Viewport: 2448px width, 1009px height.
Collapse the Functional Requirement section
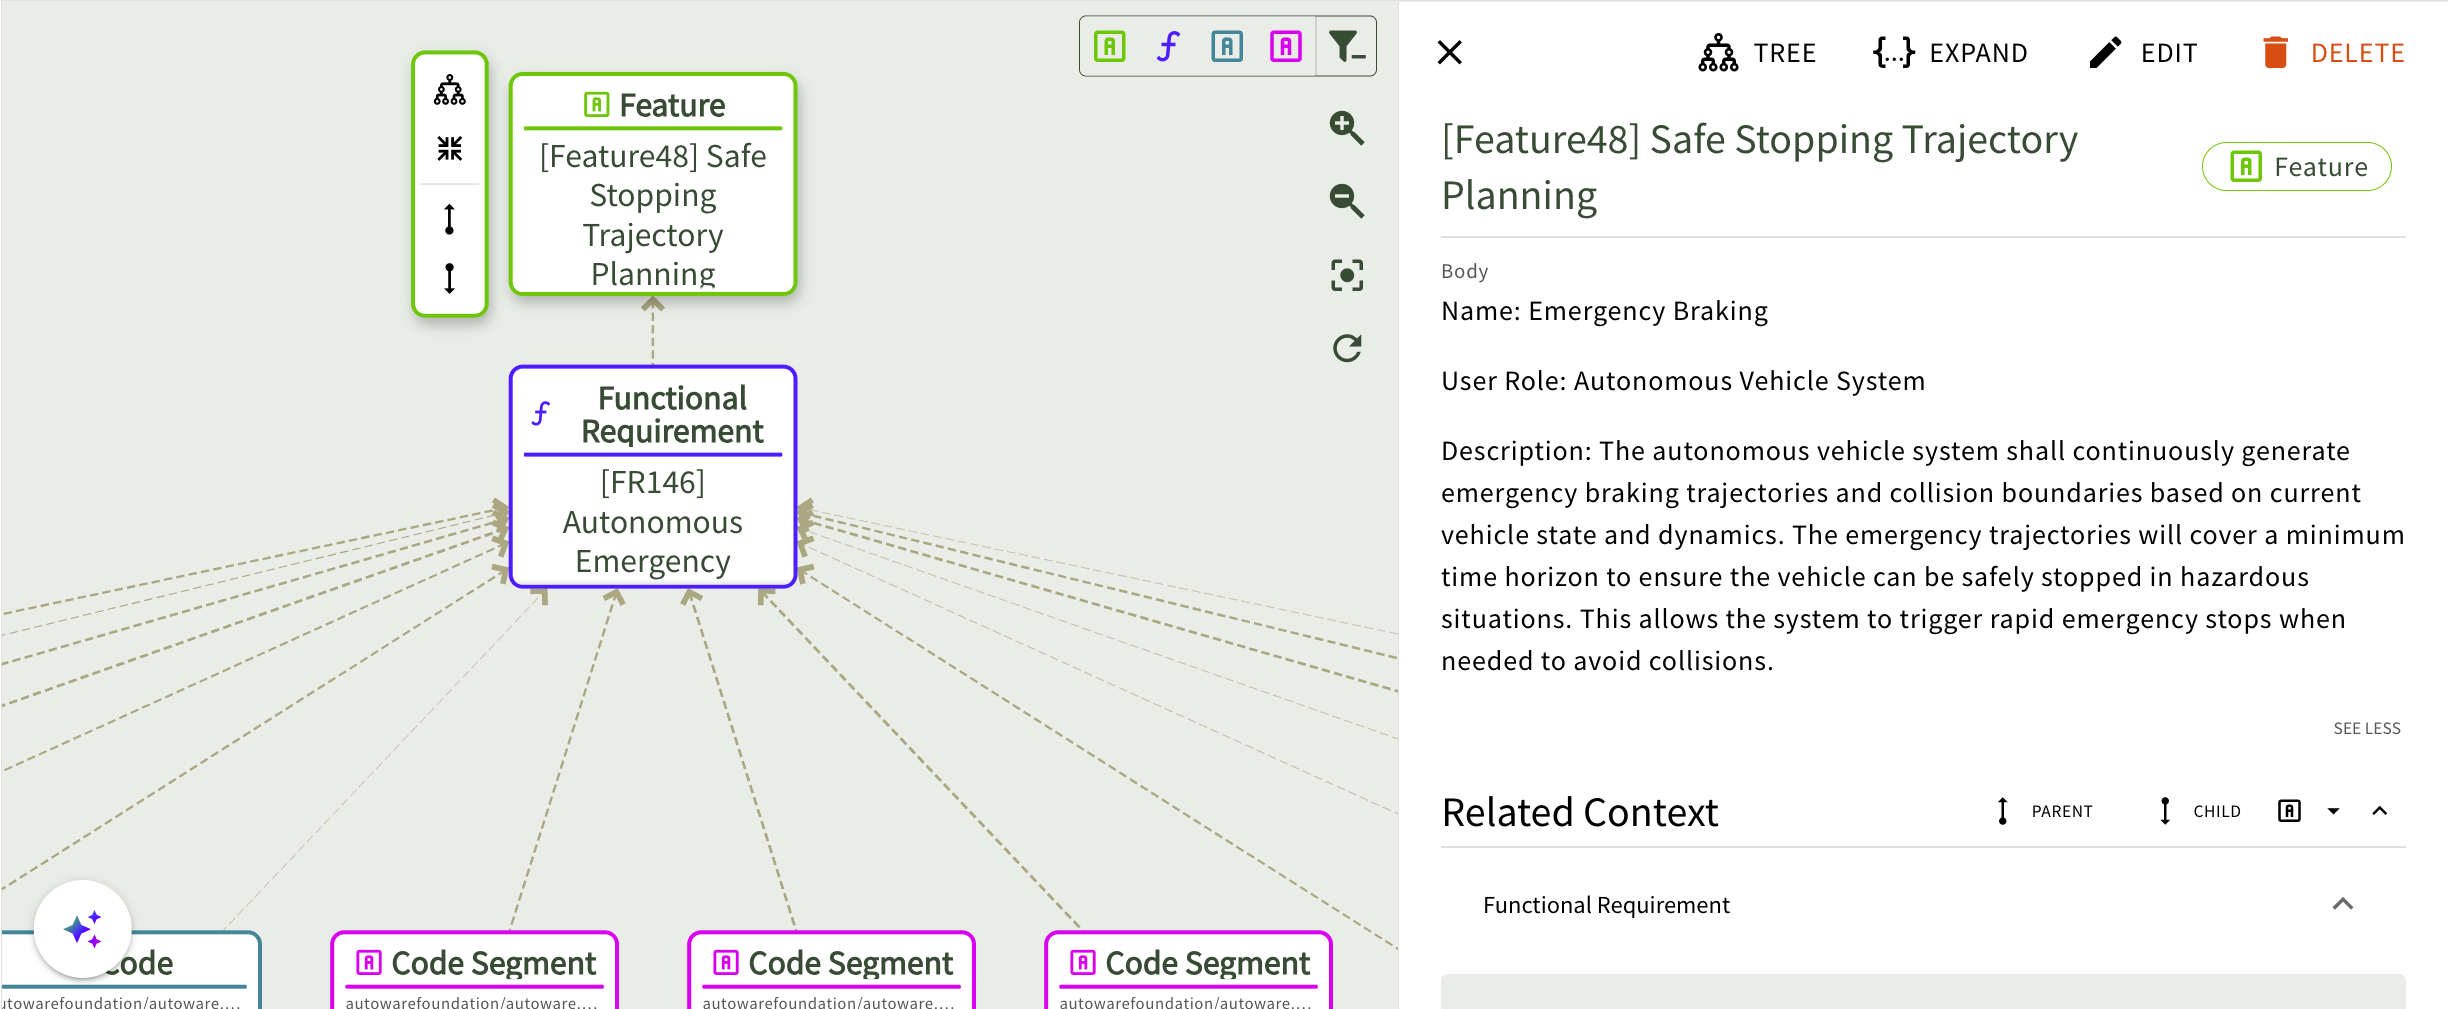coord(2342,904)
